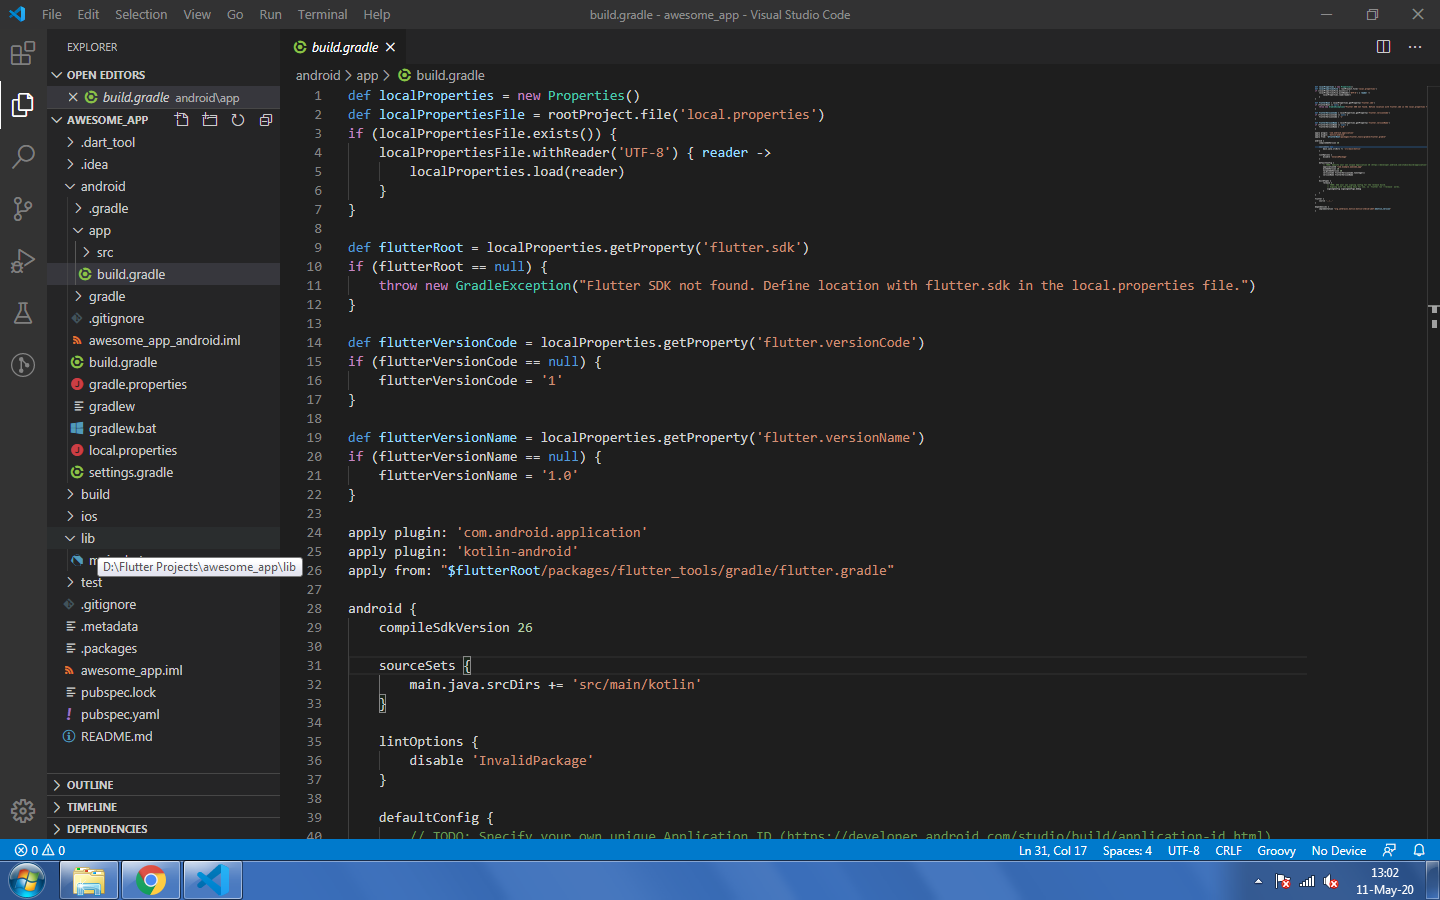Image resolution: width=1440 pixels, height=900 pixels.
Task: Open the Selection menu
Action: [x=141, y=15]
